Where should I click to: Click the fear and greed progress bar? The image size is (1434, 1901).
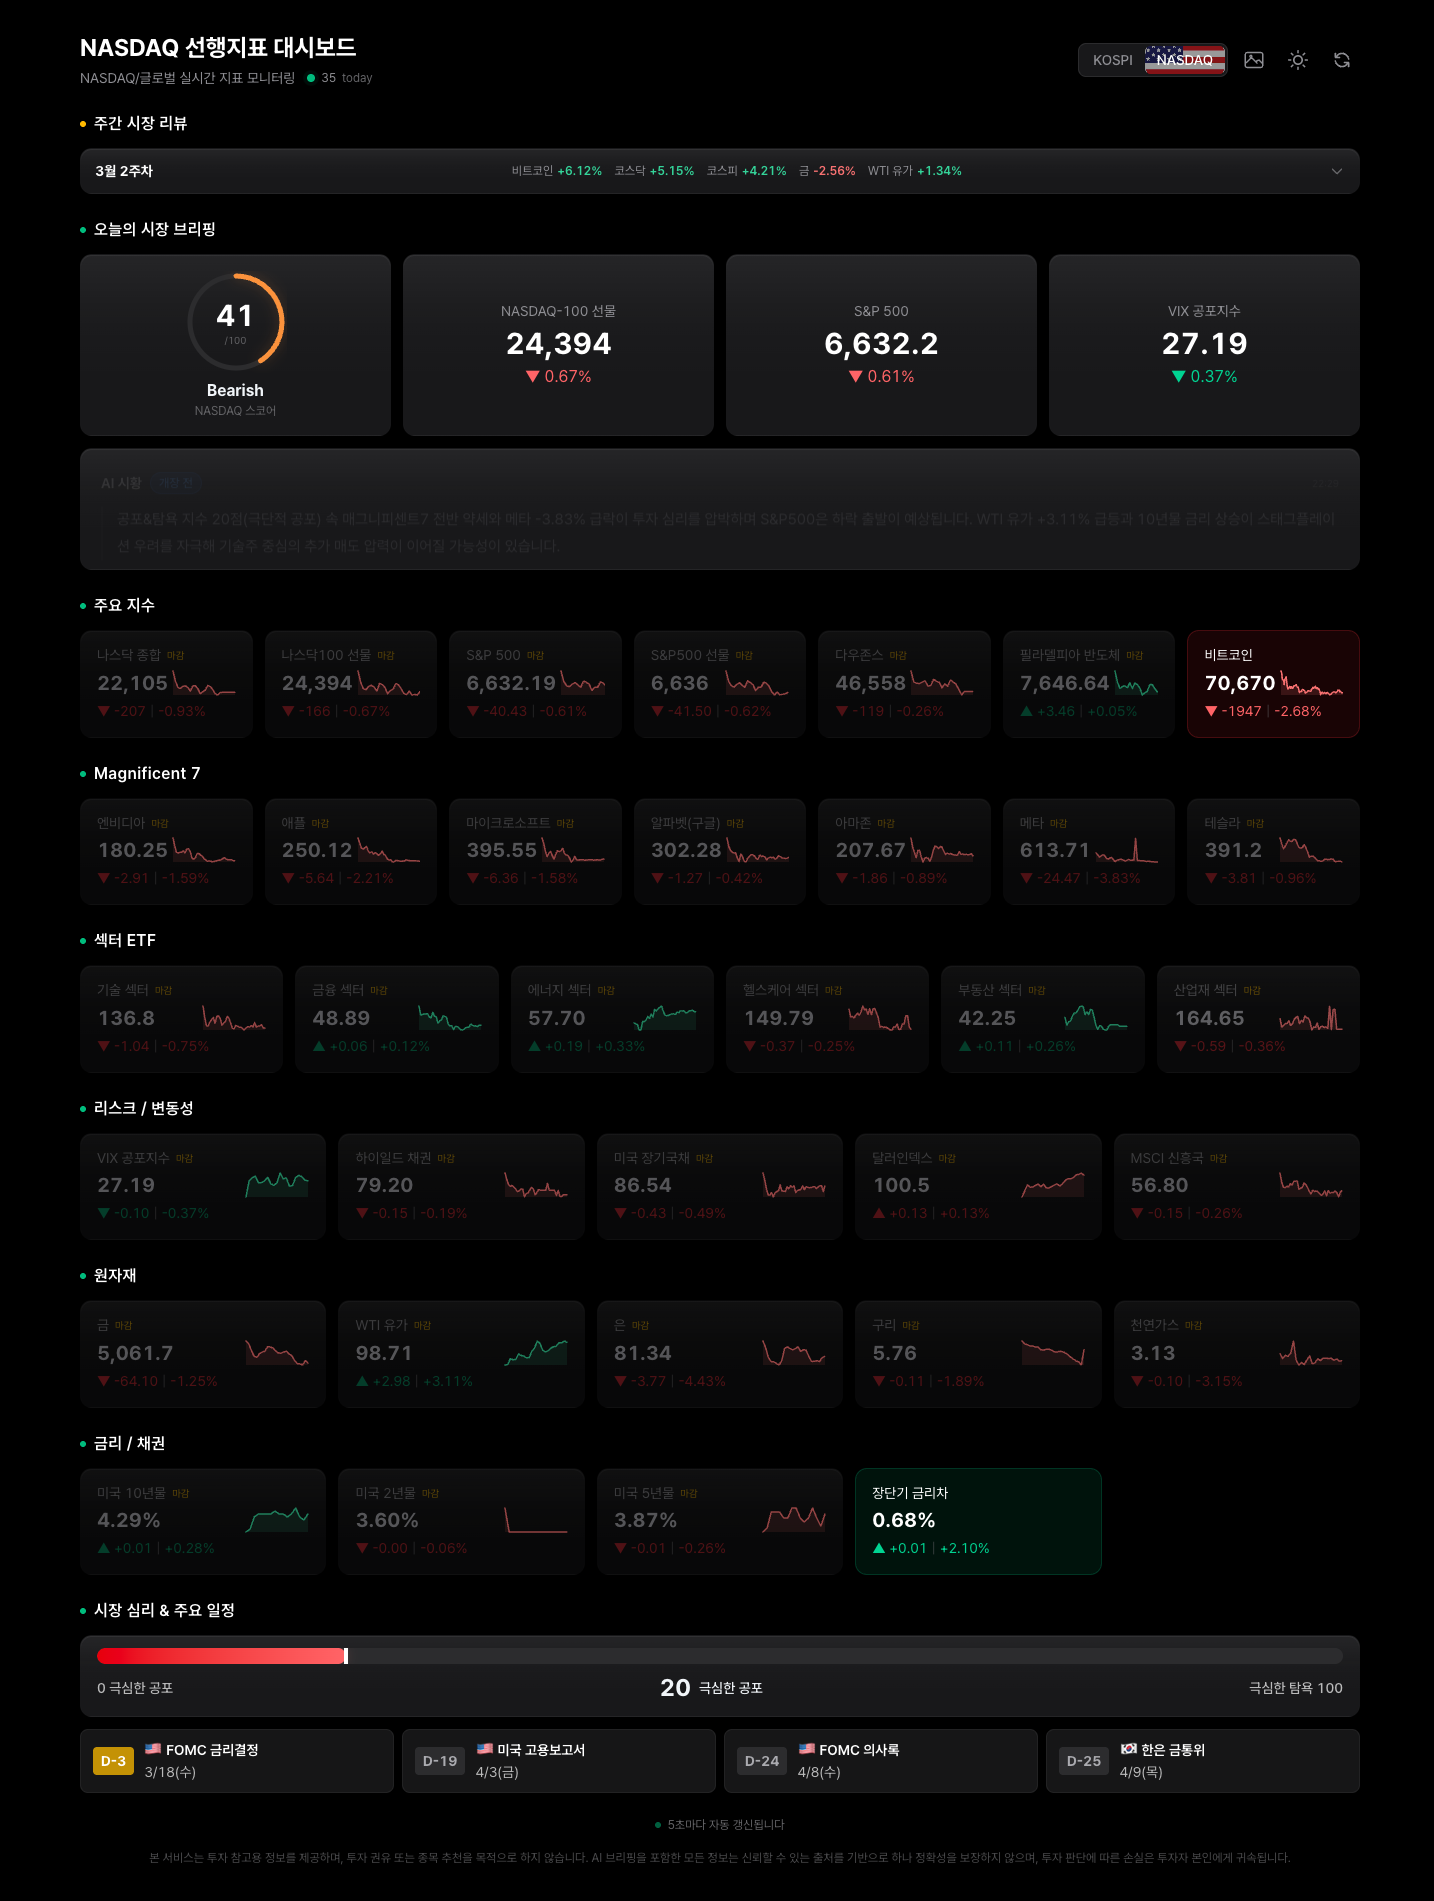719,1656
